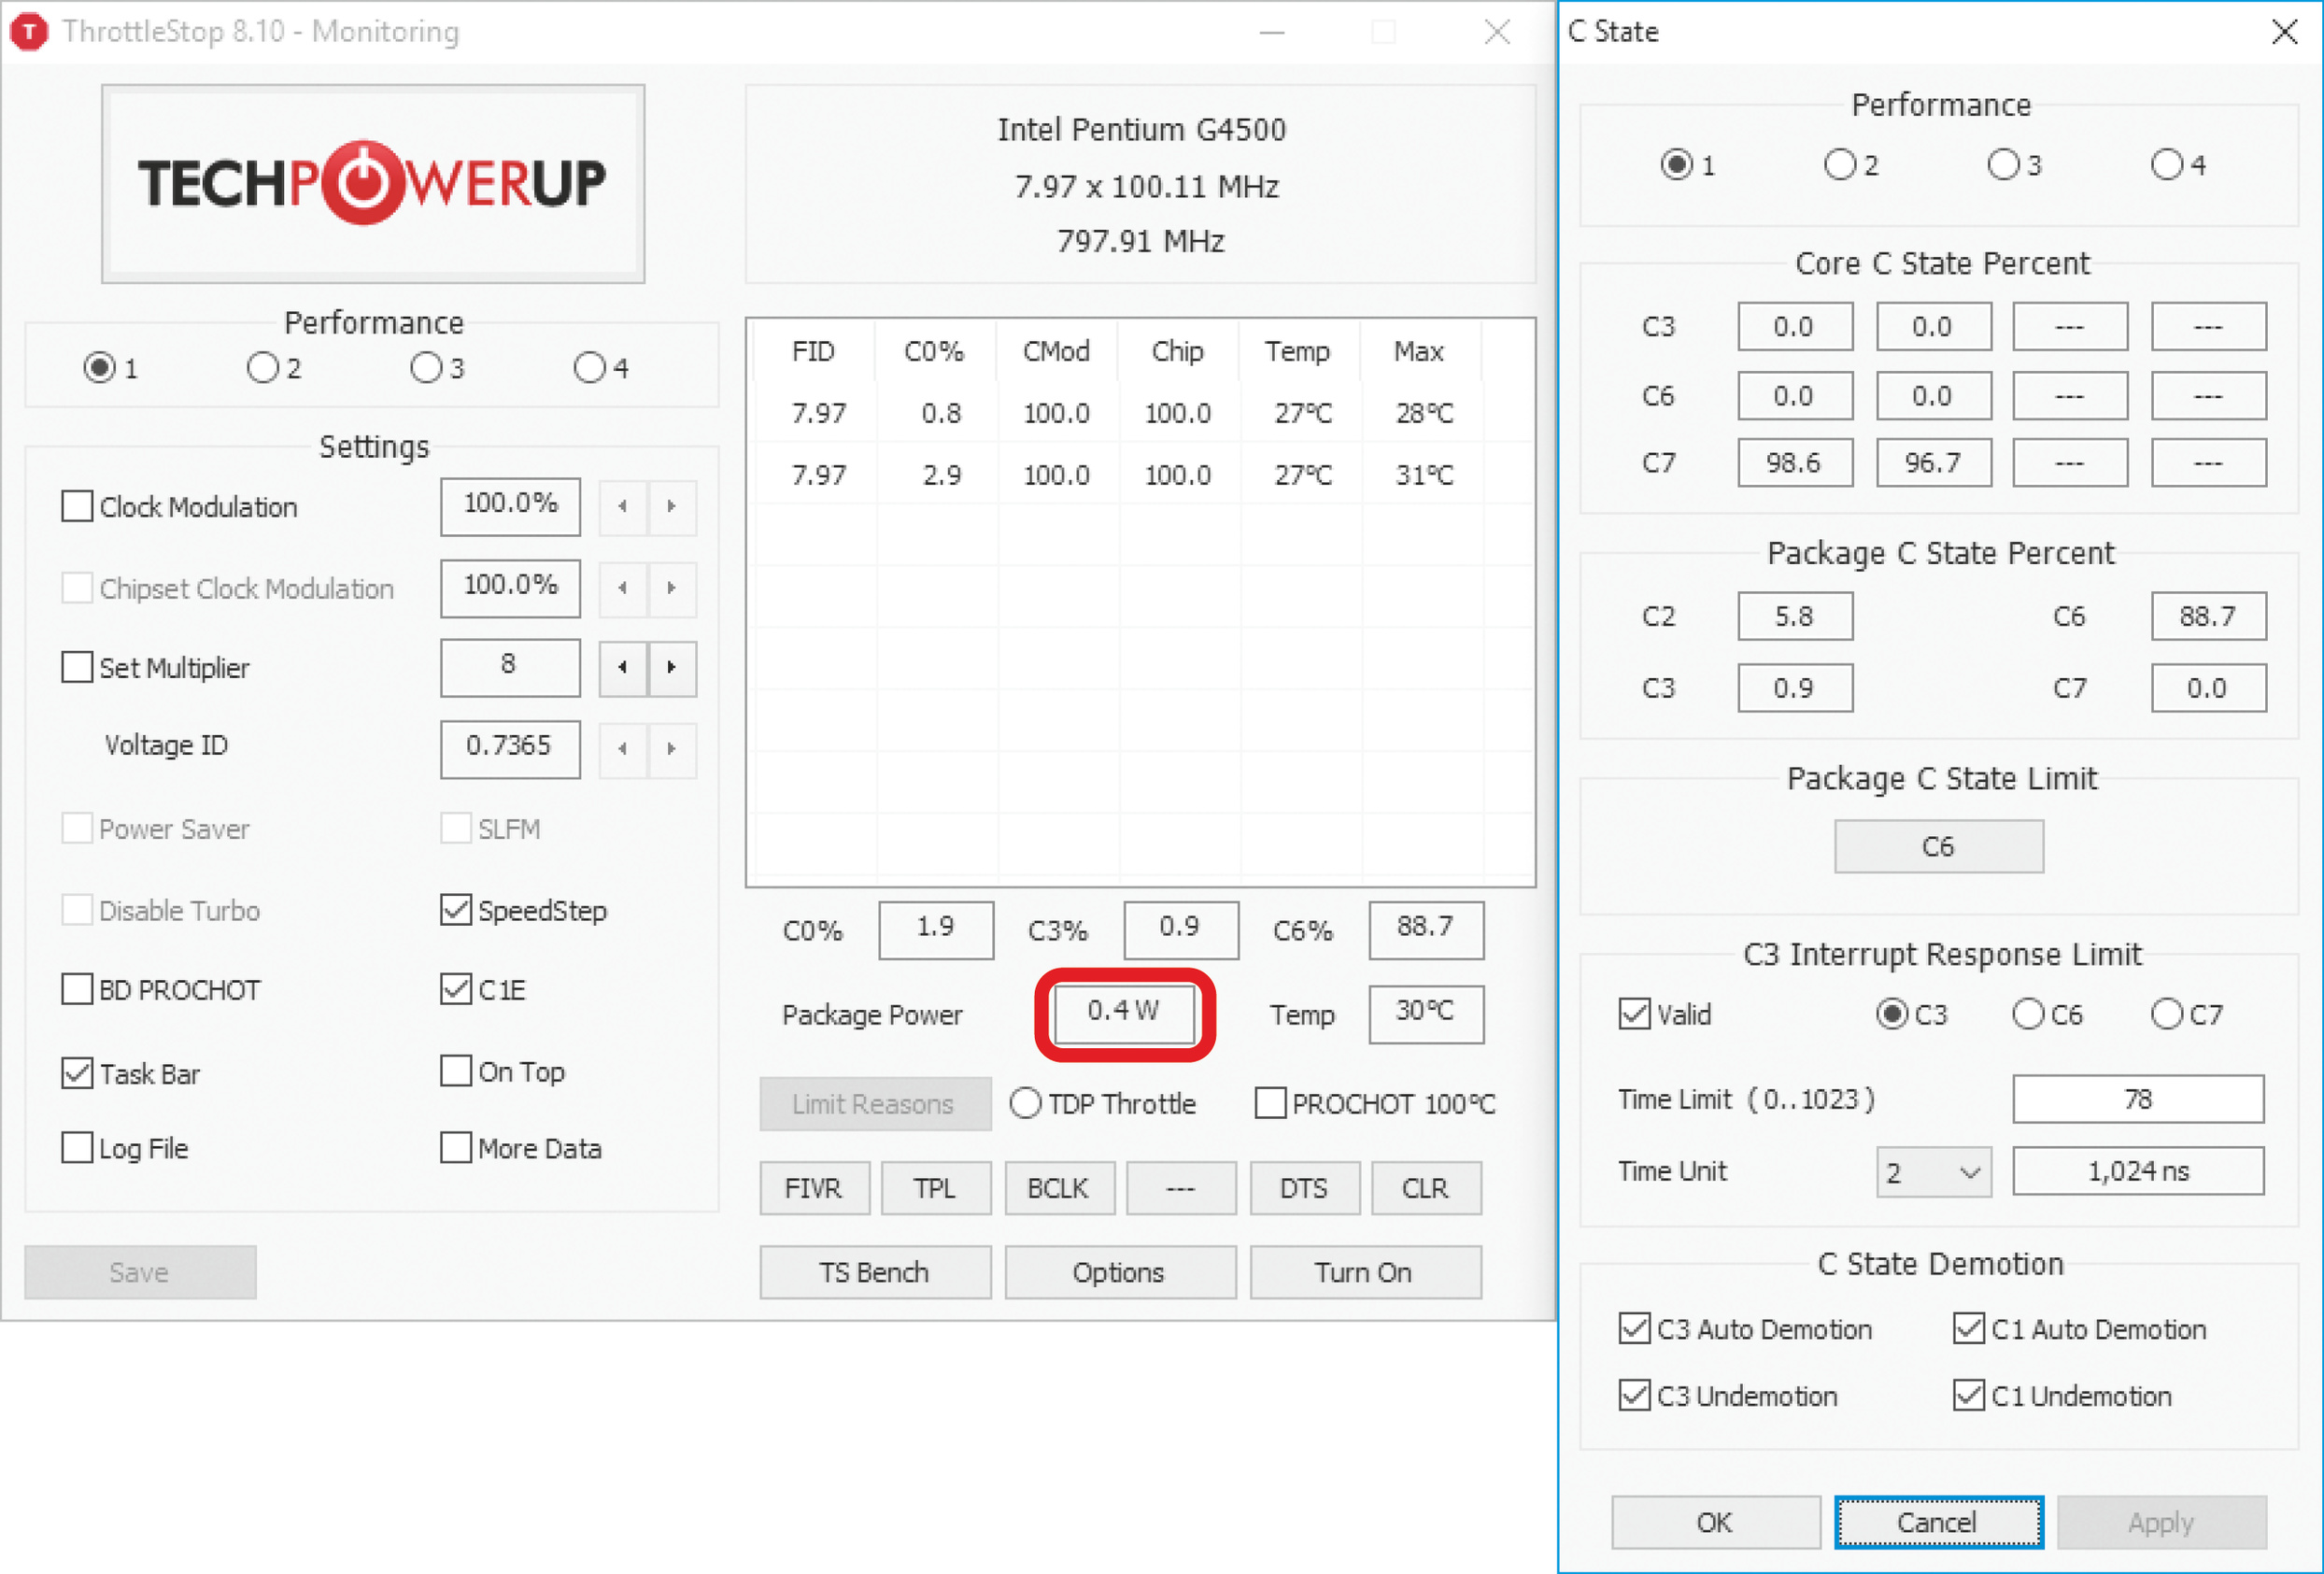Uncheck the SpeedStep option
2324x1574 pixels.
(456, 910)
